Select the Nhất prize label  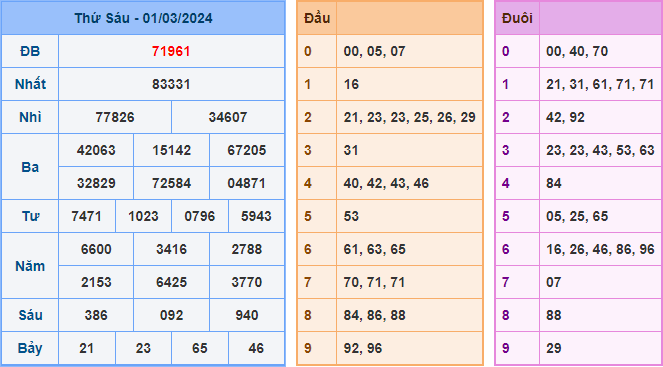[30, 84]
